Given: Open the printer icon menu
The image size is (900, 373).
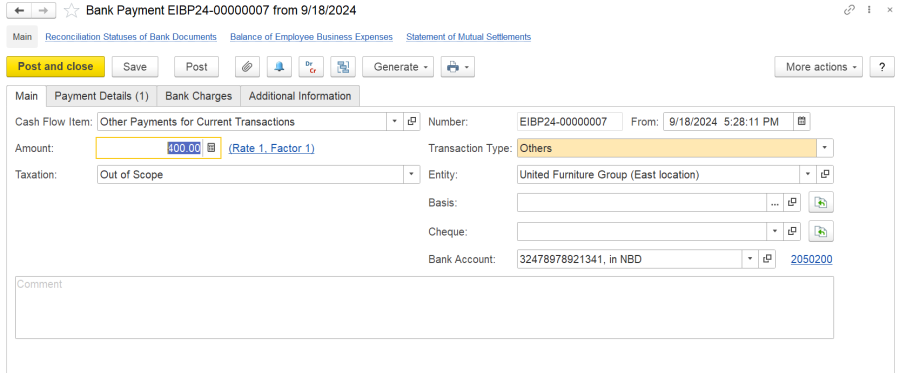Looking at the screenshot, I should [x=457, y=67].
